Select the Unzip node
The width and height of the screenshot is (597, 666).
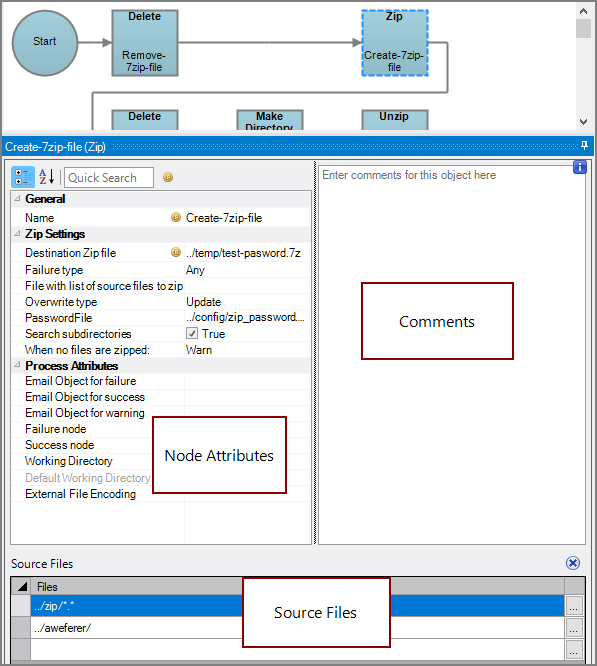394,120
